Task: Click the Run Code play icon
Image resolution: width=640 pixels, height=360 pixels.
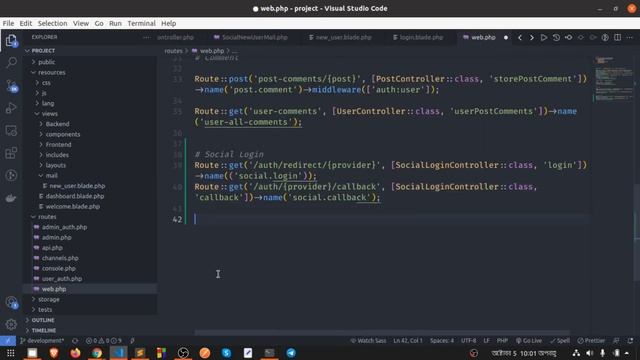Action: (544, 38)
